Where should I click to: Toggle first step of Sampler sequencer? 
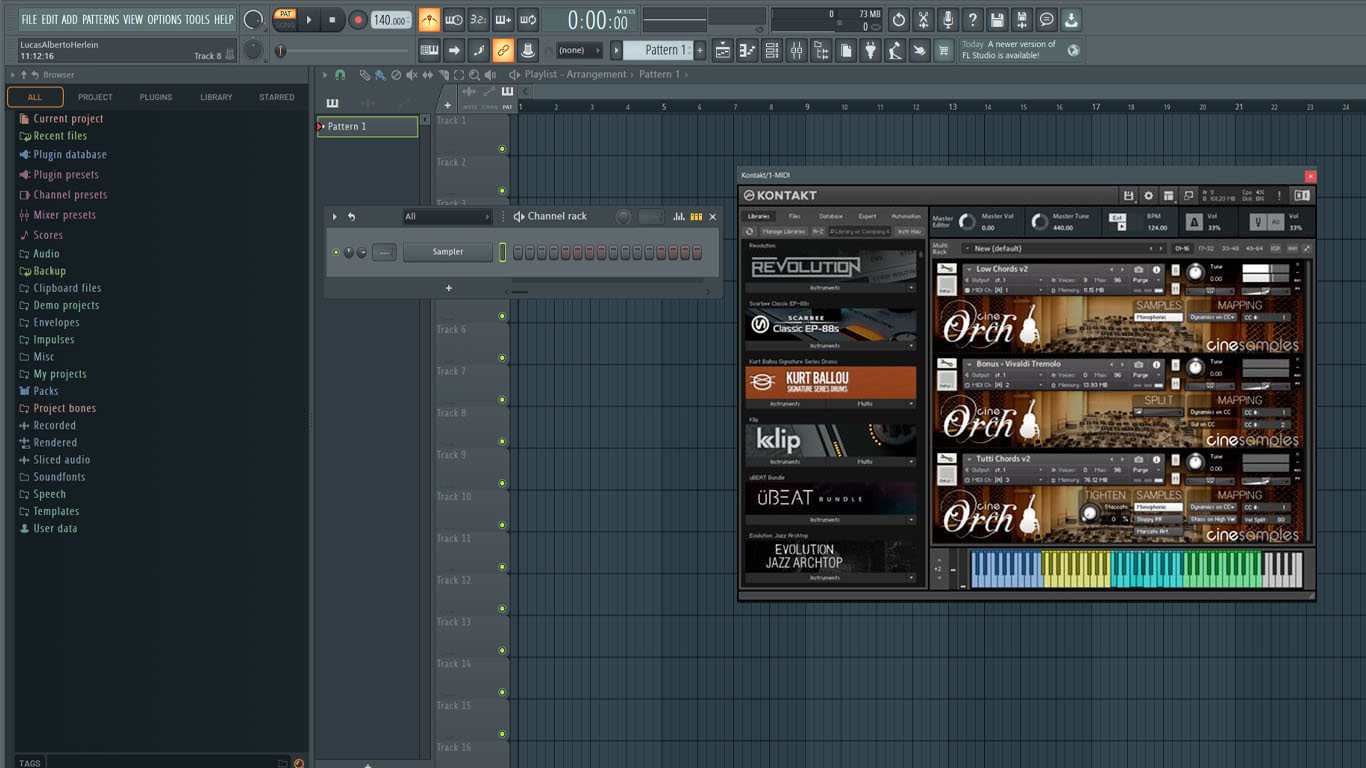tap(518, 252)
